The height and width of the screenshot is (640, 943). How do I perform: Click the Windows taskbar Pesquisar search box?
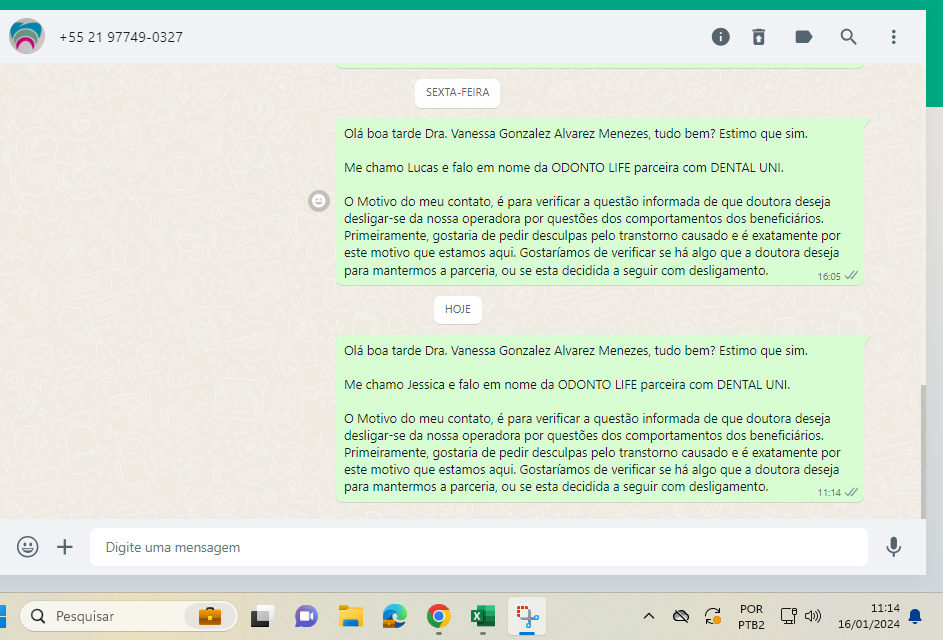129,616
